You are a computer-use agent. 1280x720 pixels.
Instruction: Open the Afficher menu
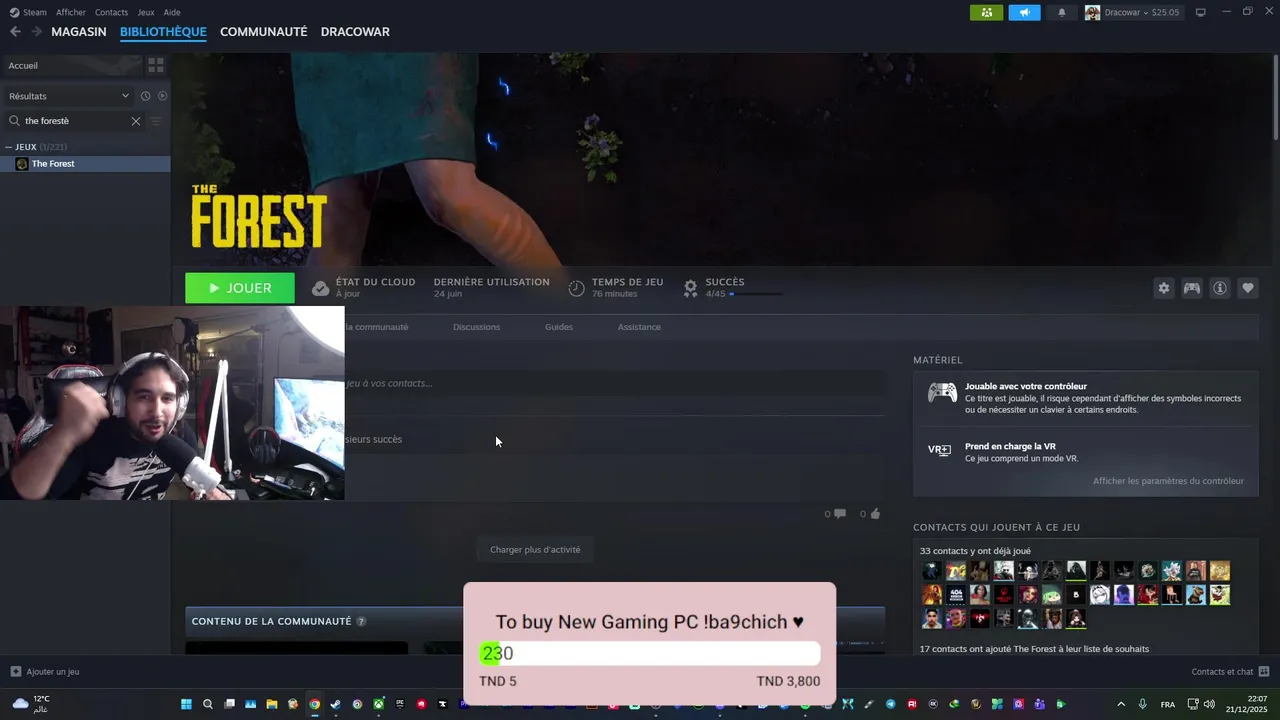coord(71,12)
